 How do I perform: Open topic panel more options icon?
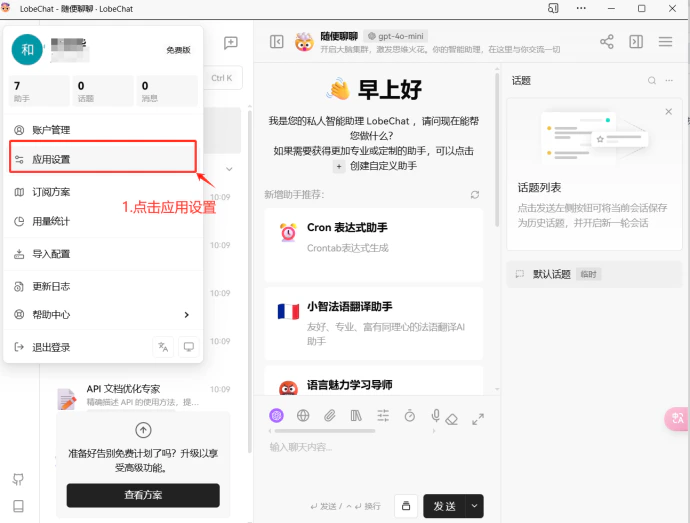pos(669,81)
